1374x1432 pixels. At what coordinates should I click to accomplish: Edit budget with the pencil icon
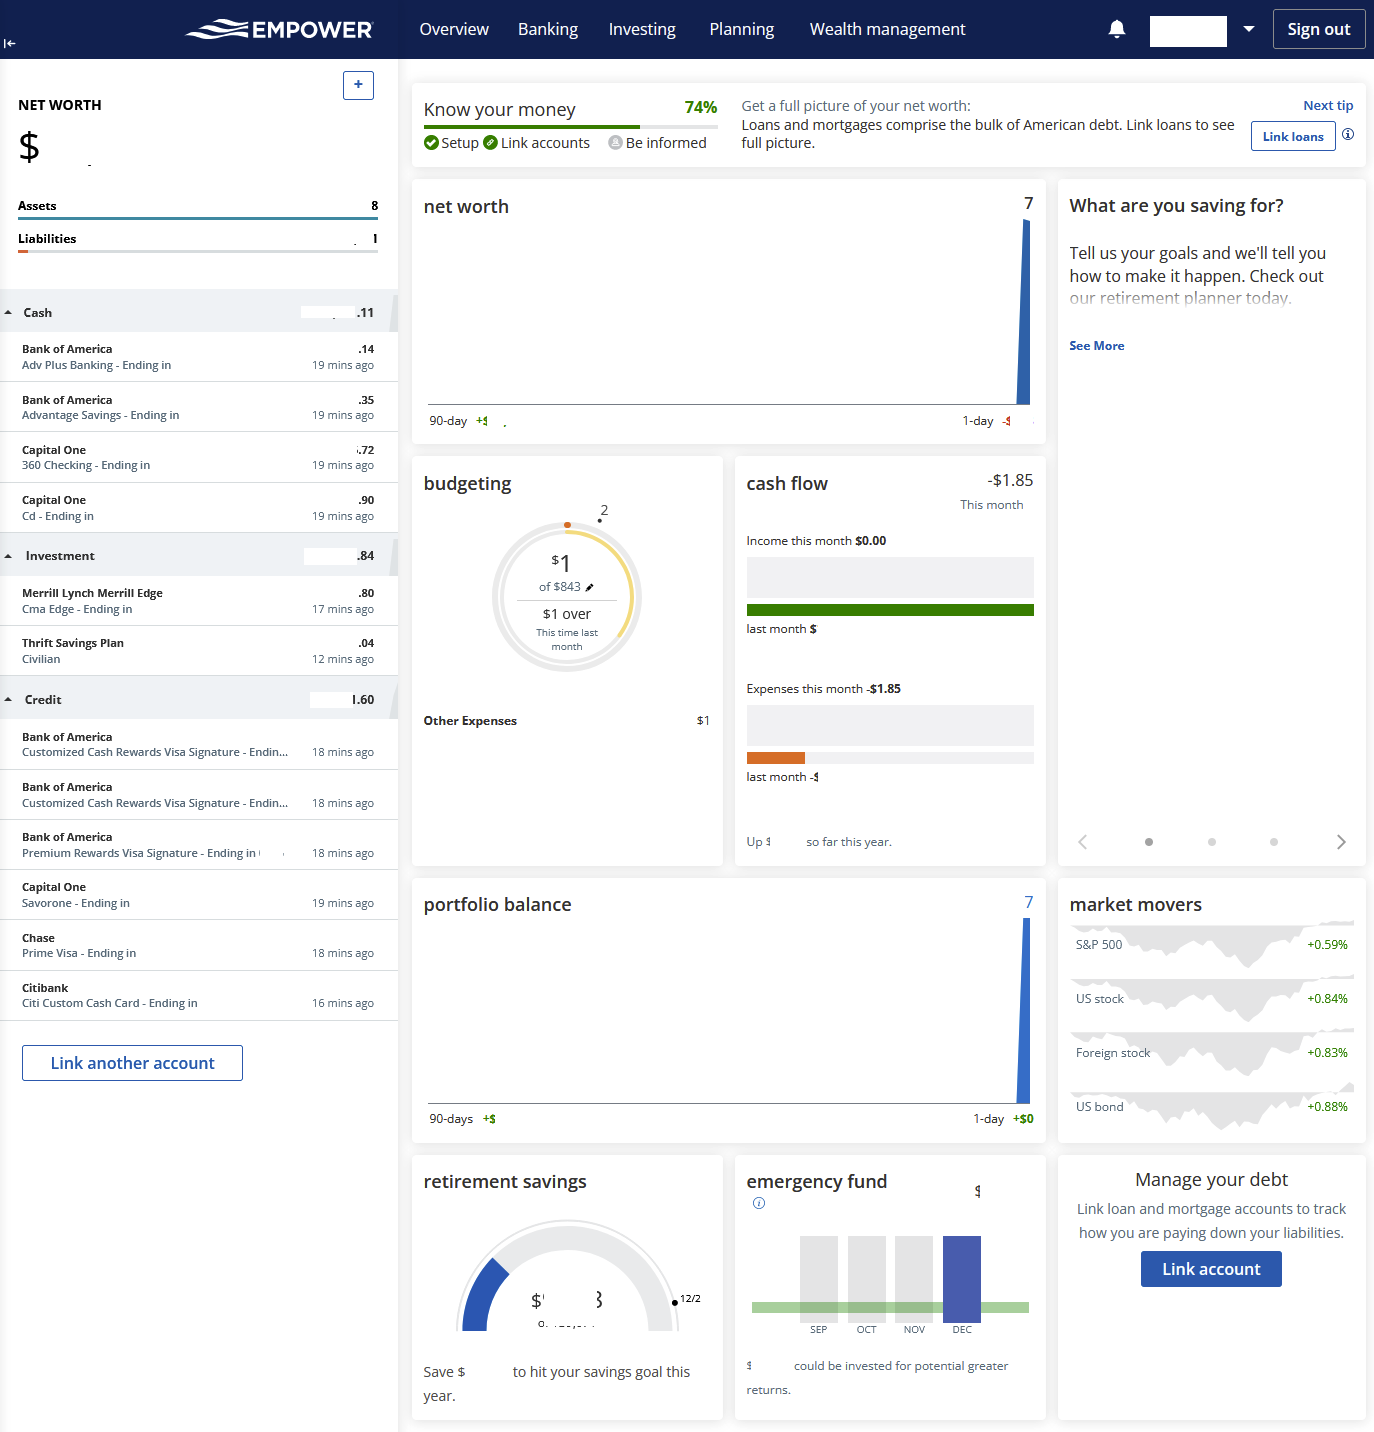(x=590, y=587)
